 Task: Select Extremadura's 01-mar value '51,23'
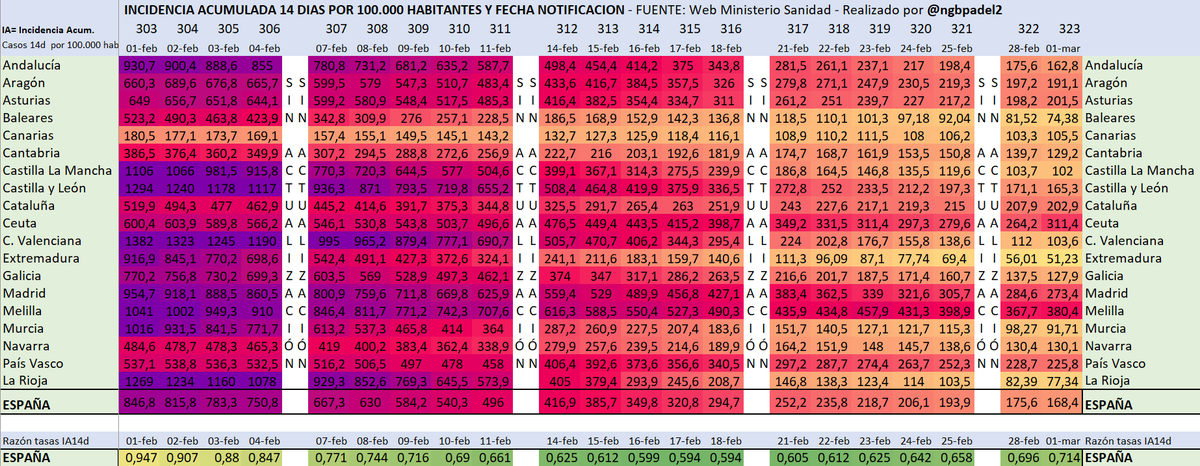coord(1061,258)
